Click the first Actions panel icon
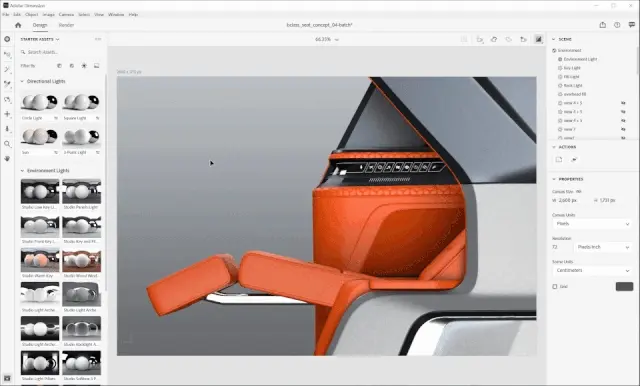640x386 pixels. (x=559, y=160)
